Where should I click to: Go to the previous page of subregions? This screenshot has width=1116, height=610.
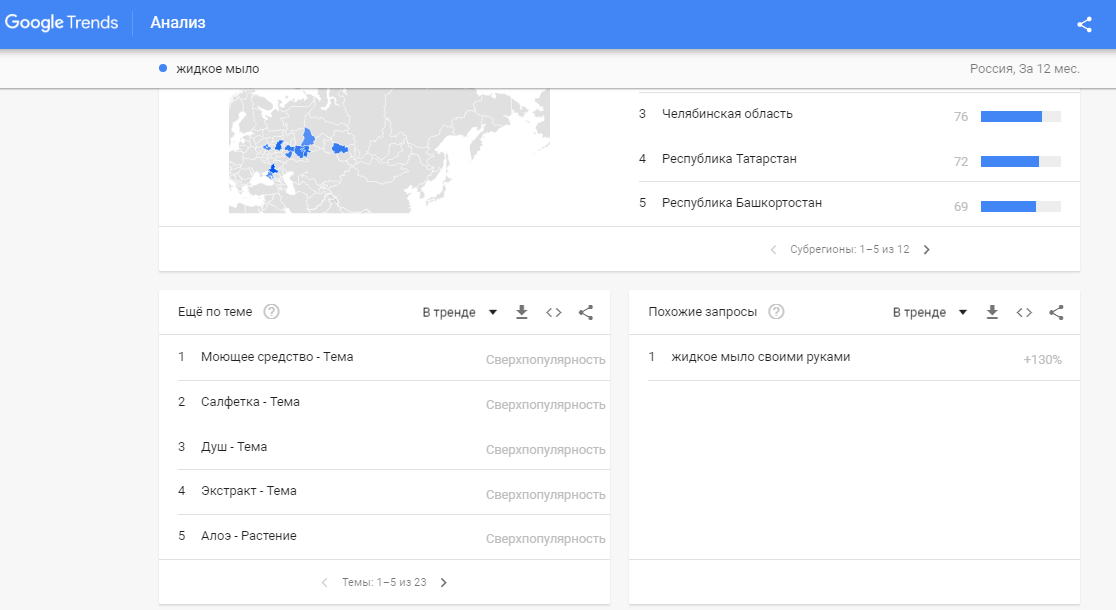click(x=773, y=250)
